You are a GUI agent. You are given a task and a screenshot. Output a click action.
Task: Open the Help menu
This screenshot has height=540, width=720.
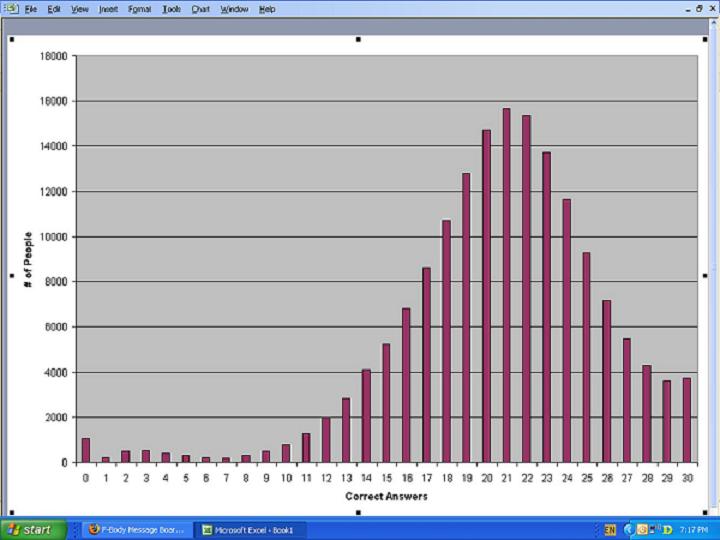pyautogui.click(x=267, y=9)
